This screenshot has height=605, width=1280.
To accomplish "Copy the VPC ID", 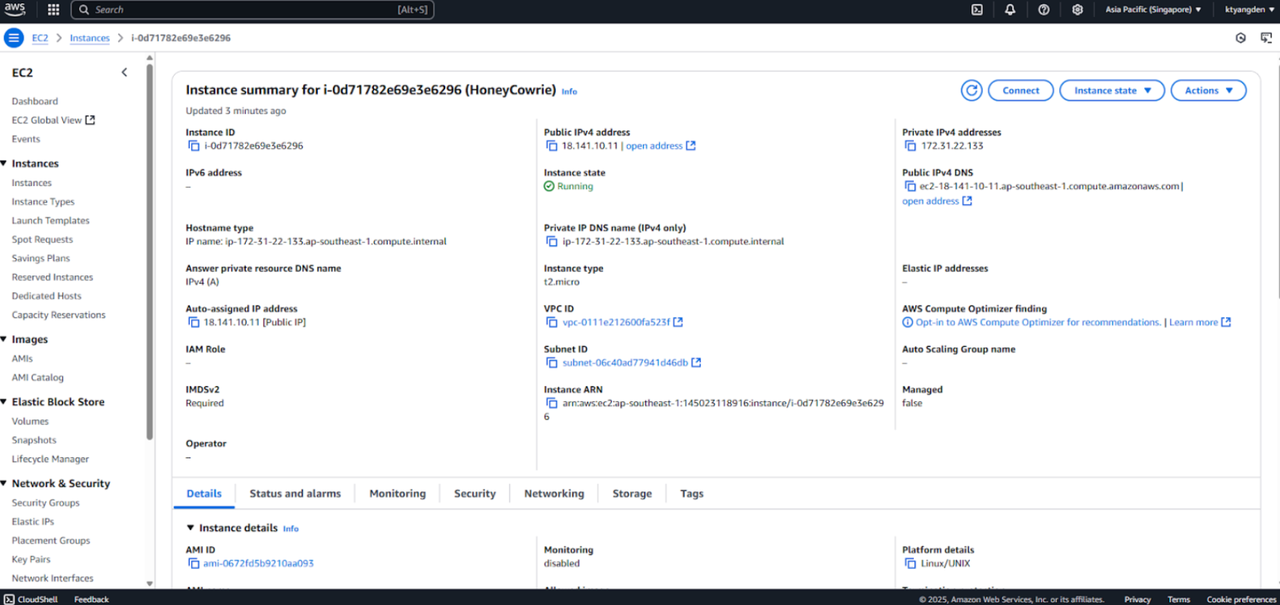I will point(551,323).
